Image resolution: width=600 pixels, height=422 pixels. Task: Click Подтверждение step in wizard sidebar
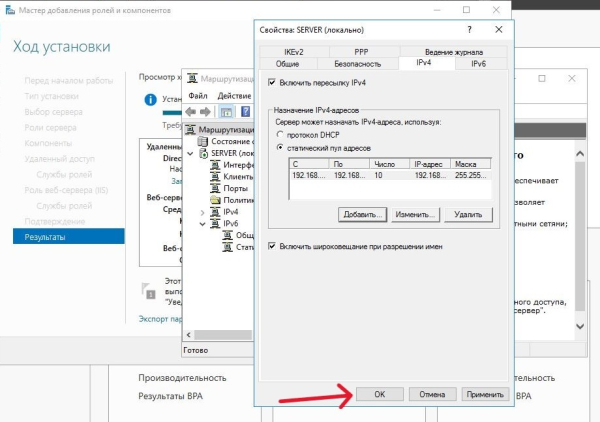(x=55, y=221)
